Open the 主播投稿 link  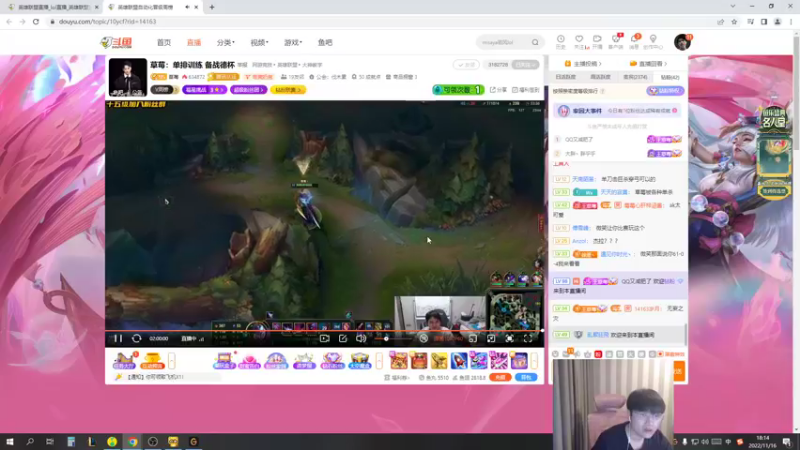[583, 64]
